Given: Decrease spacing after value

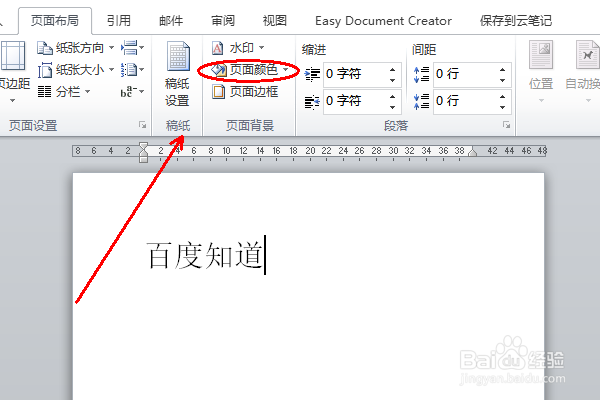Looking at the screenshot, I should tap(502, 107).
